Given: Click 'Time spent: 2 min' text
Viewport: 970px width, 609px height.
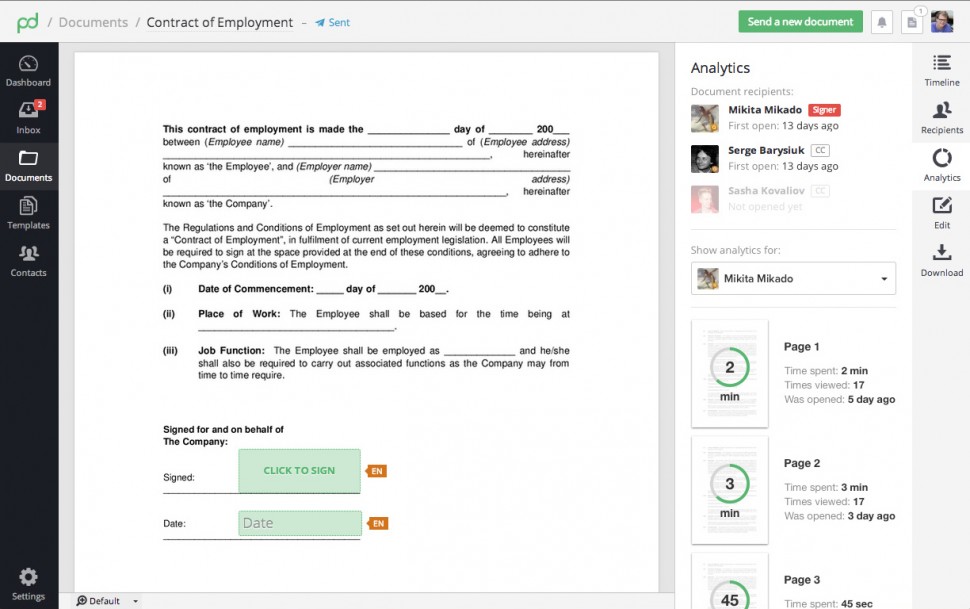Looking at the screenshot, I should pos(826,371).
